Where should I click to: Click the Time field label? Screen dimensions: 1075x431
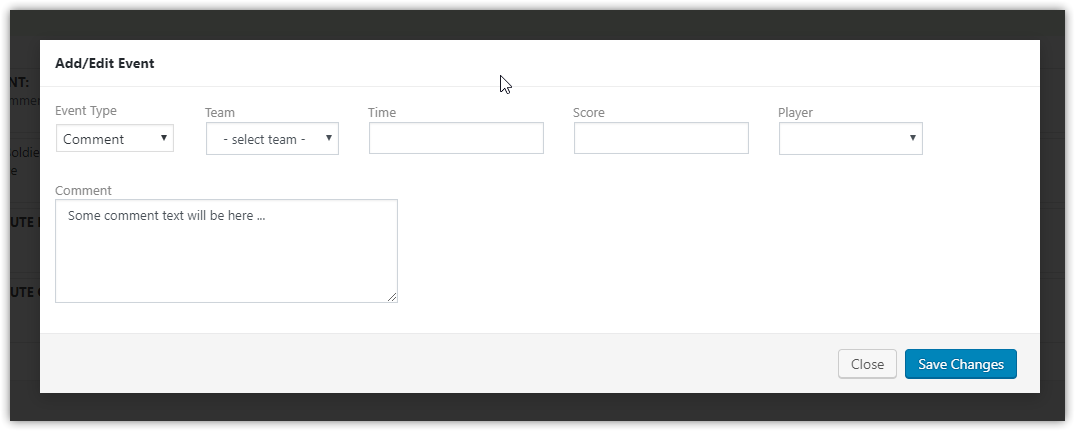tap(382, 112)
